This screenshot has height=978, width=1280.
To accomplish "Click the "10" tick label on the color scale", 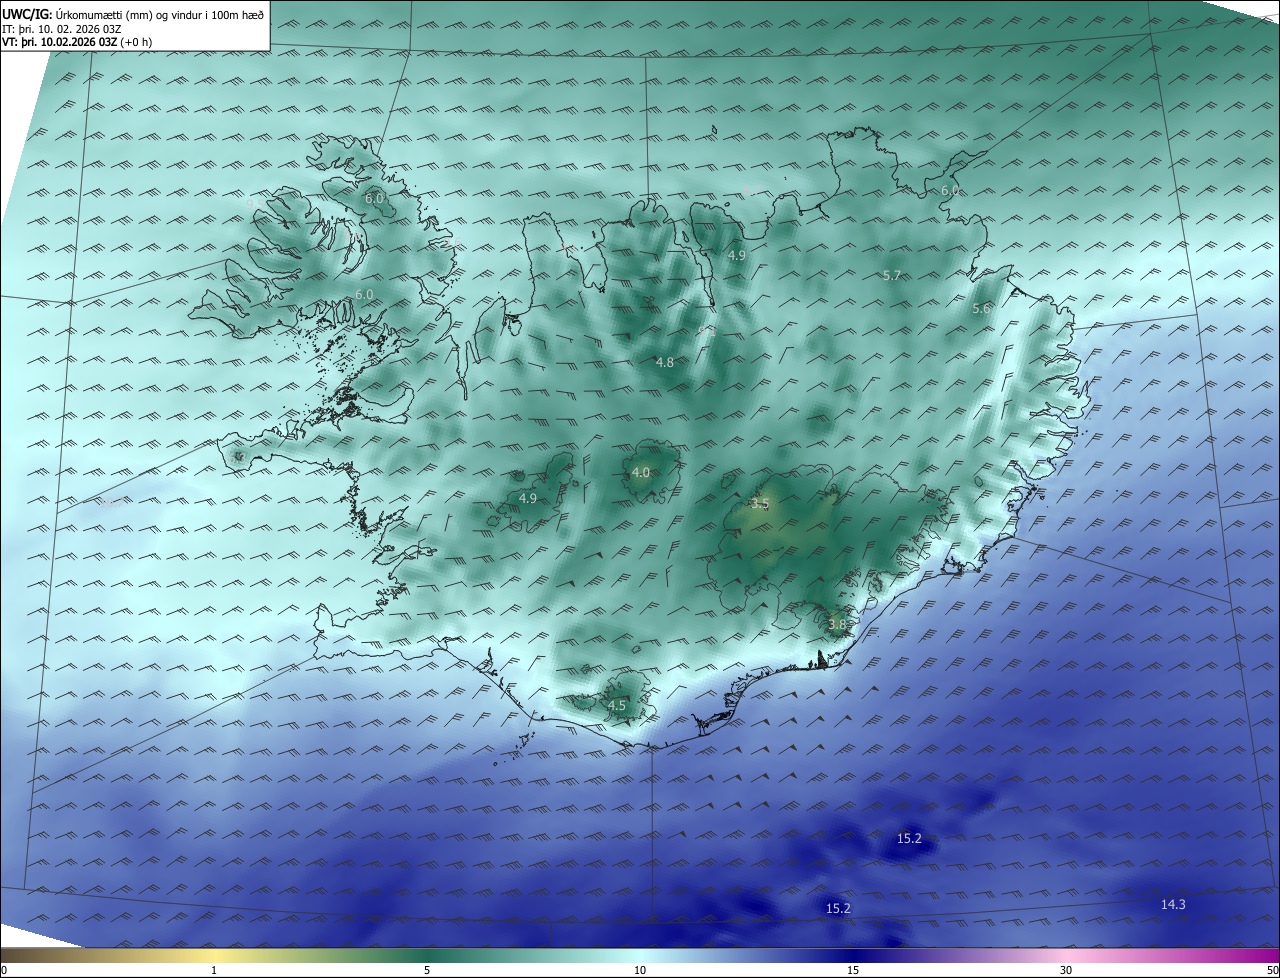I will pyautogui.click(x=640, y=970).
